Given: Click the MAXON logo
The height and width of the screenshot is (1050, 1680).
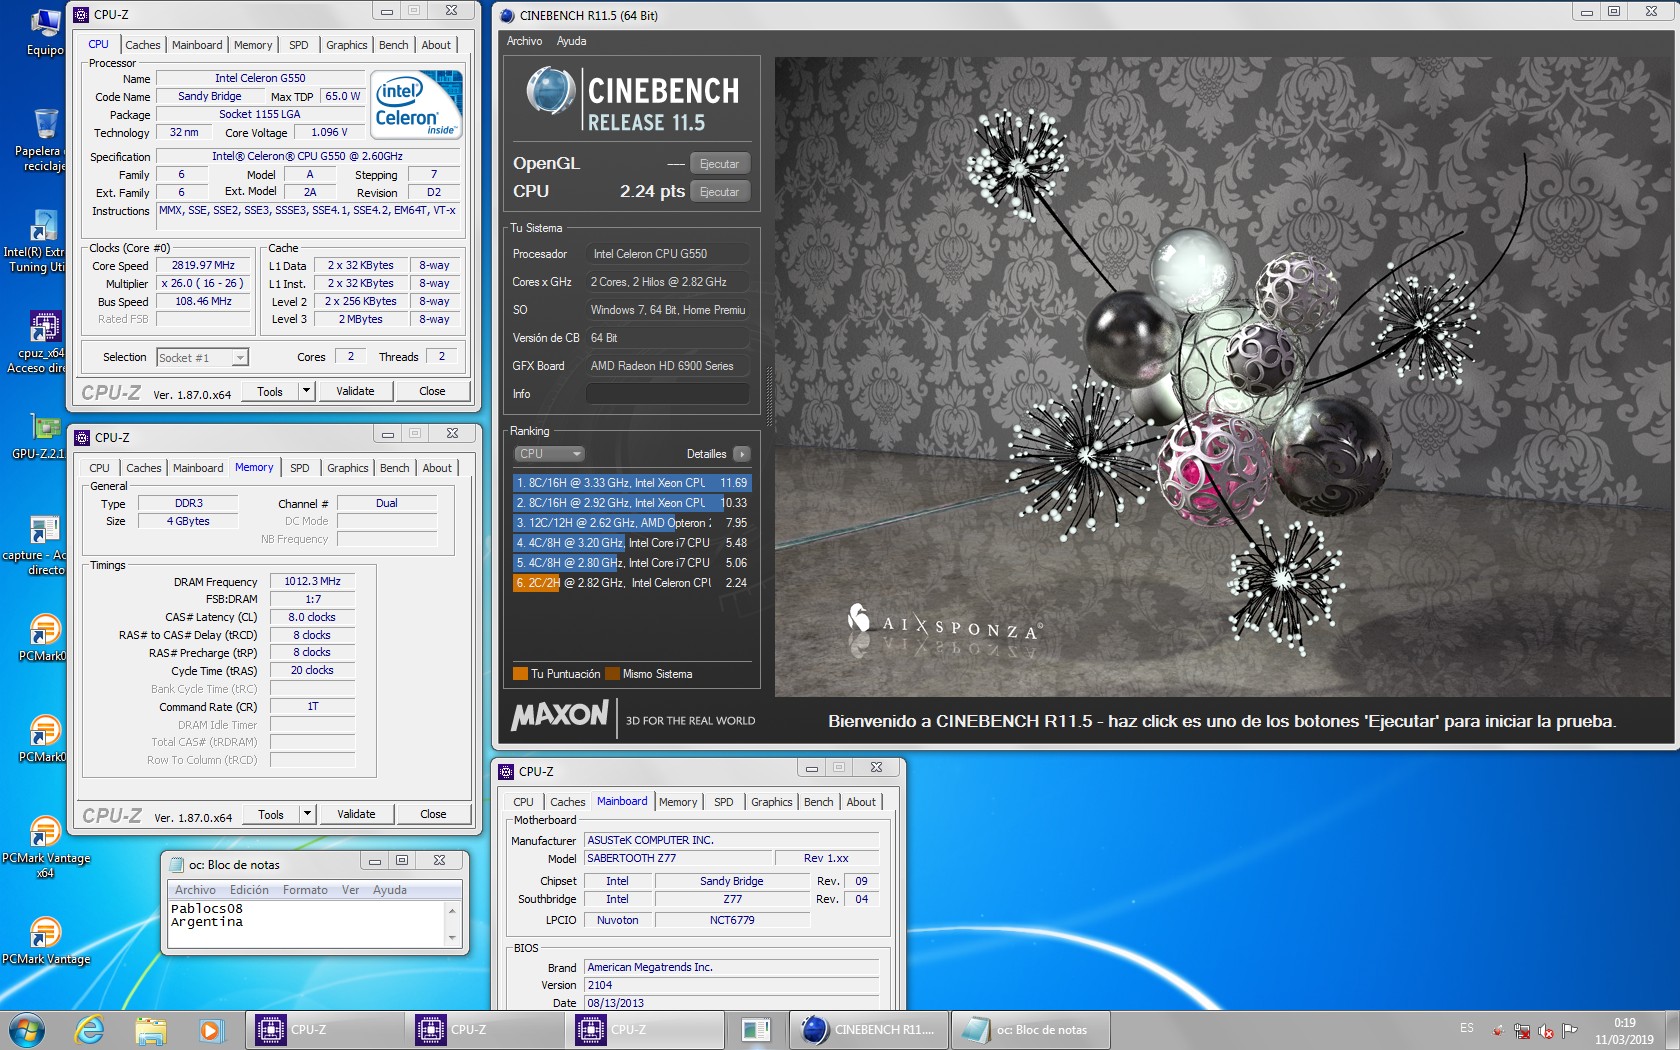Looking at the screenshot, I should pyautogui.click(x=560, y=715).
